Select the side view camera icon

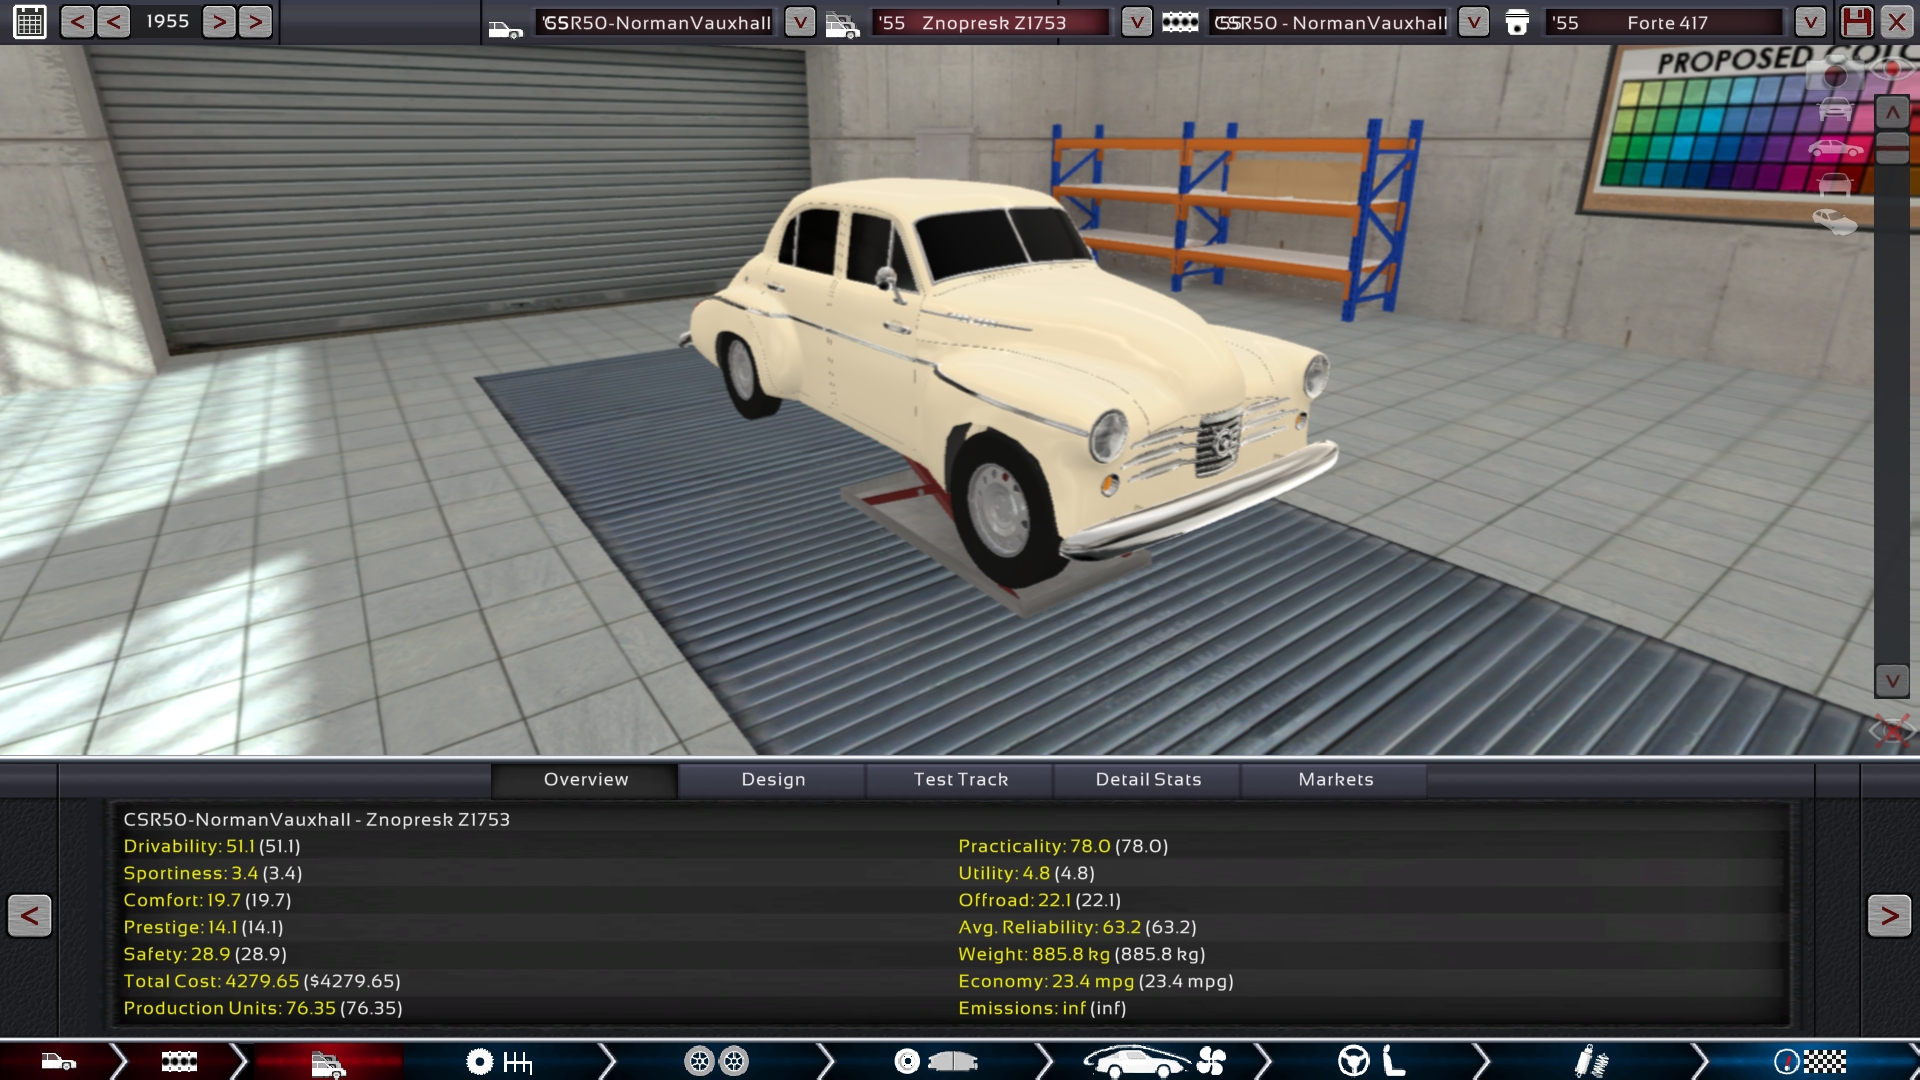point(1835,148)
